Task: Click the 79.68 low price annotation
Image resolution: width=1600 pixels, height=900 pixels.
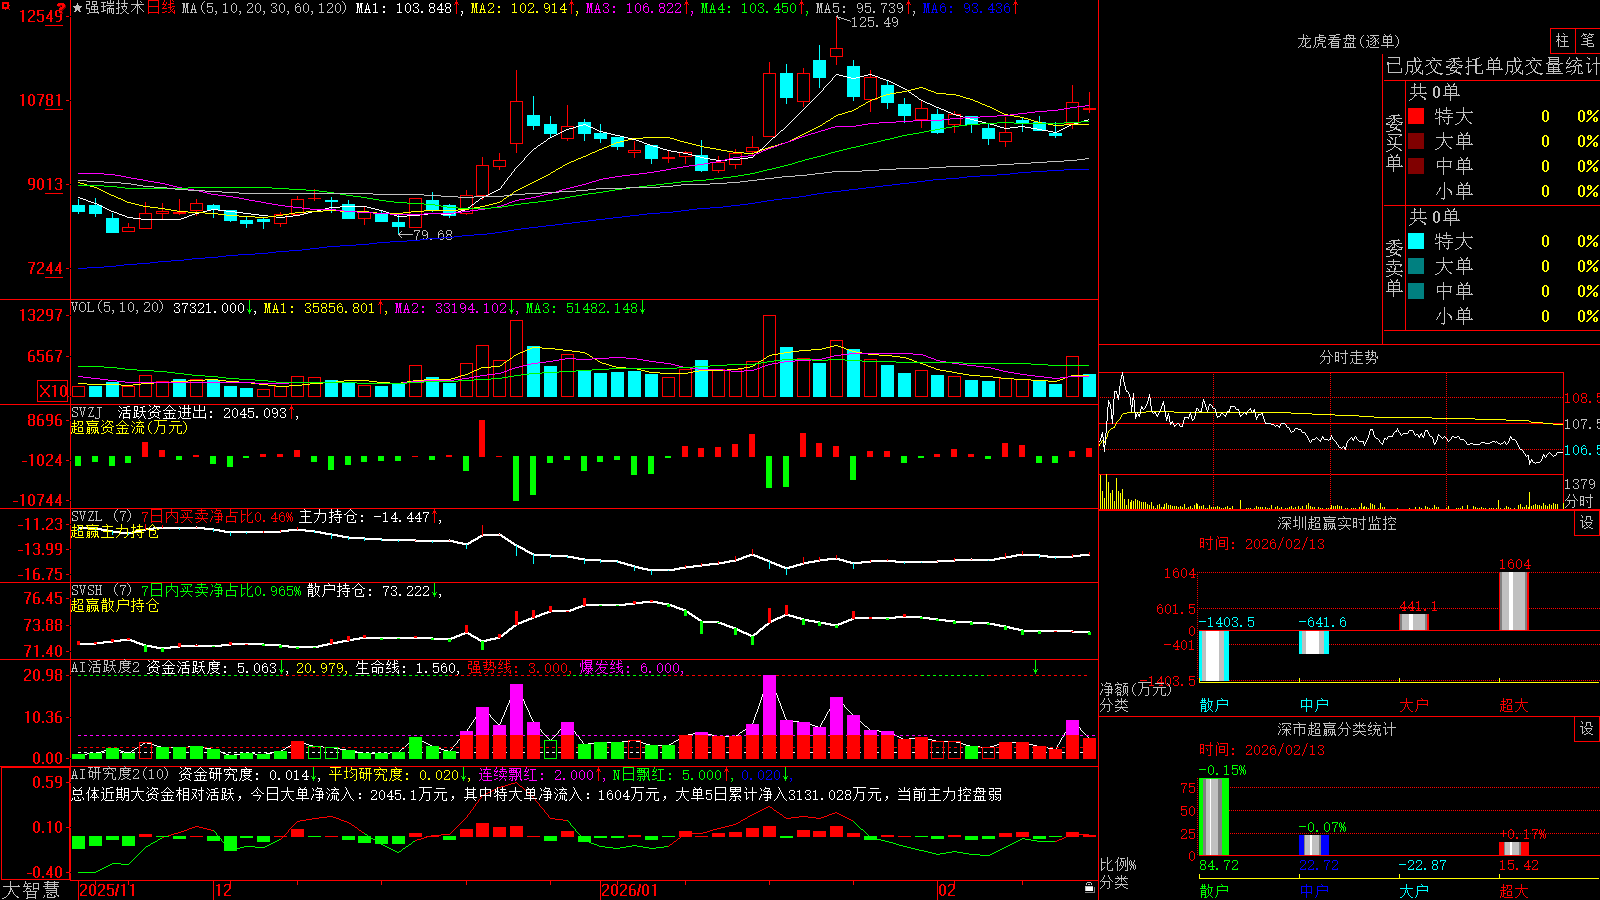Action: [x=432, y=235]
